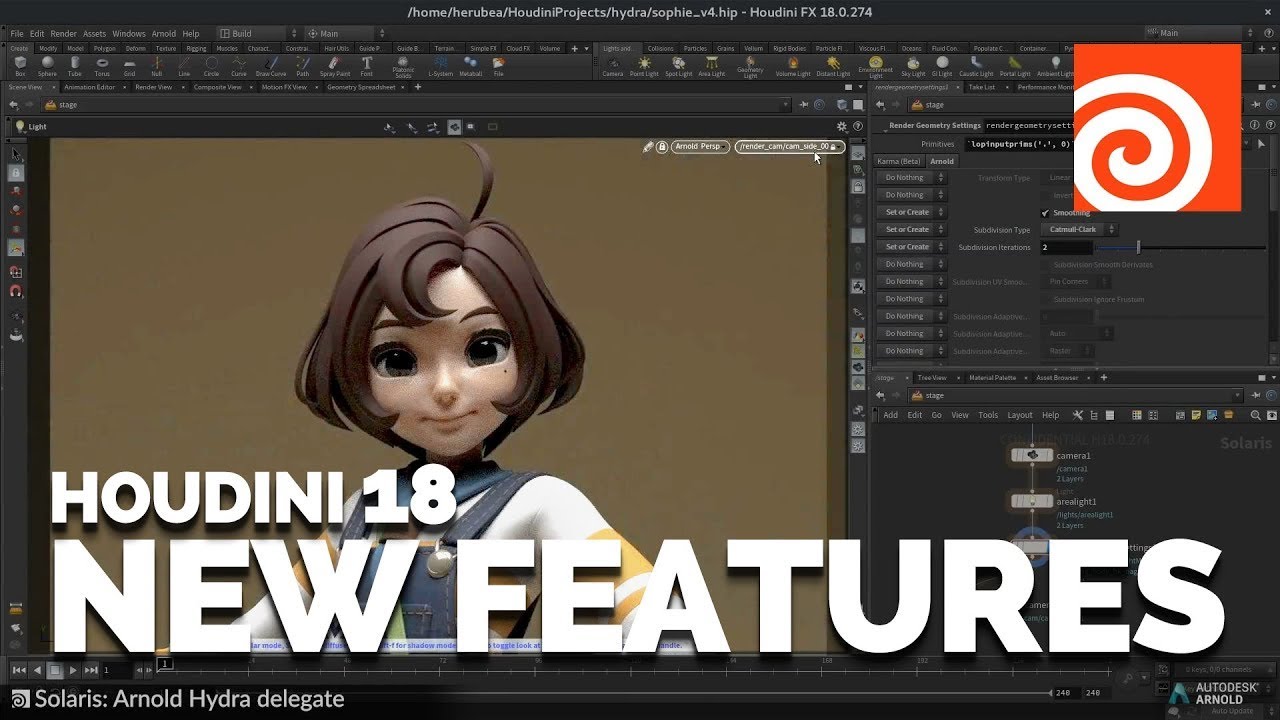The height and width of the screenshot is (720, 1280).
Task: Add a Distant Light from the shelf
Action: tap(833, 66)
